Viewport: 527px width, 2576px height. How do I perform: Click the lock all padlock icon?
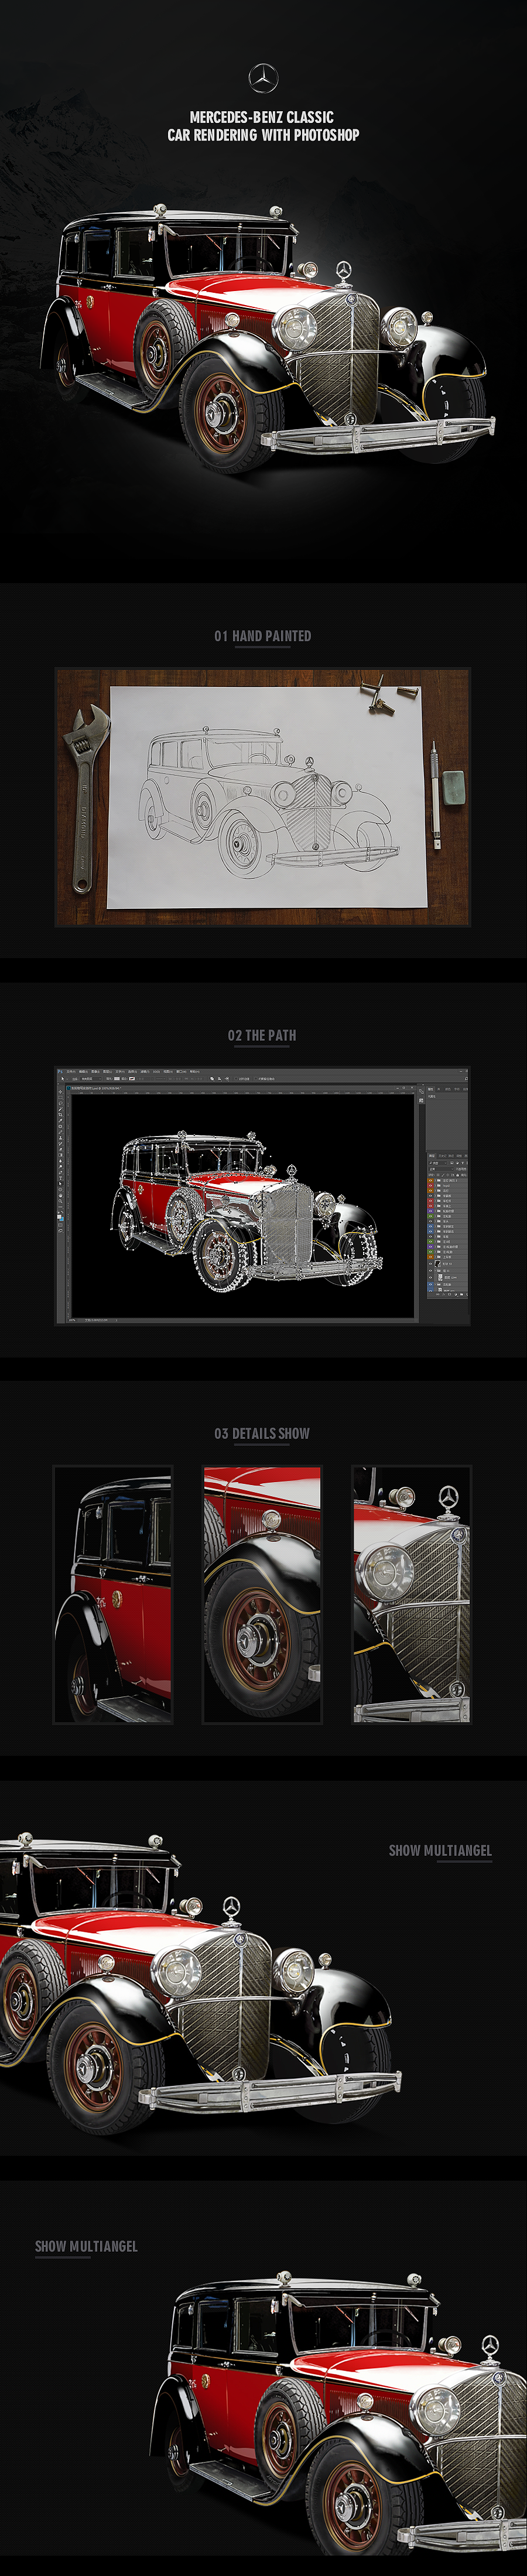click(458, 1175)
